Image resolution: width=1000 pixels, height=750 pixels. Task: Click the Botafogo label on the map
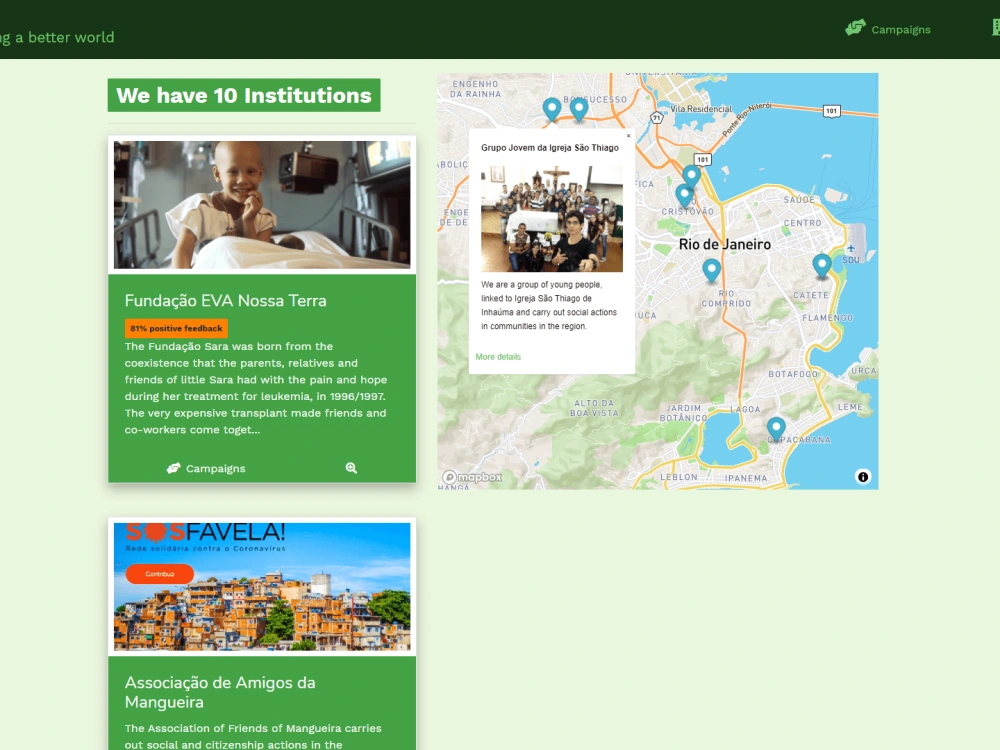tap(793, 374)
